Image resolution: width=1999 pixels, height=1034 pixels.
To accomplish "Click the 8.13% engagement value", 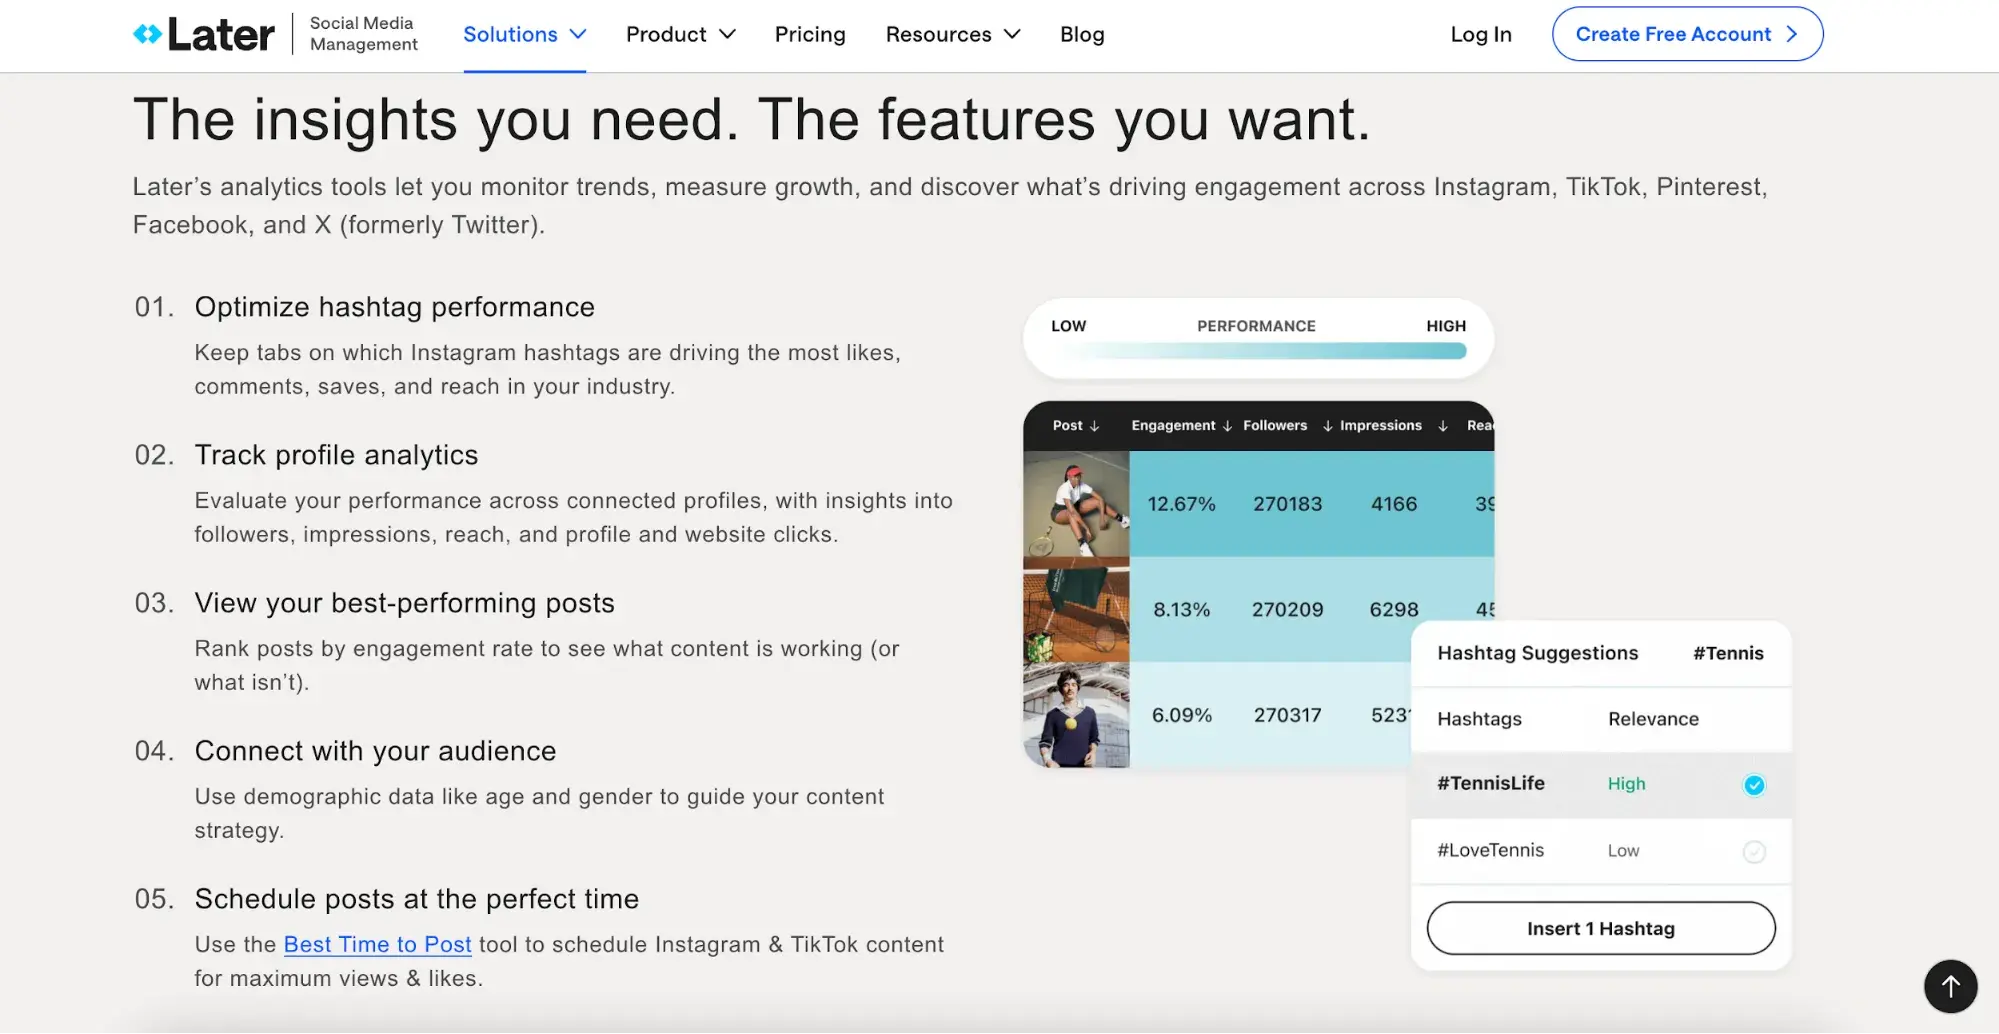I will pyautogui.click(x=1181, y=610).
